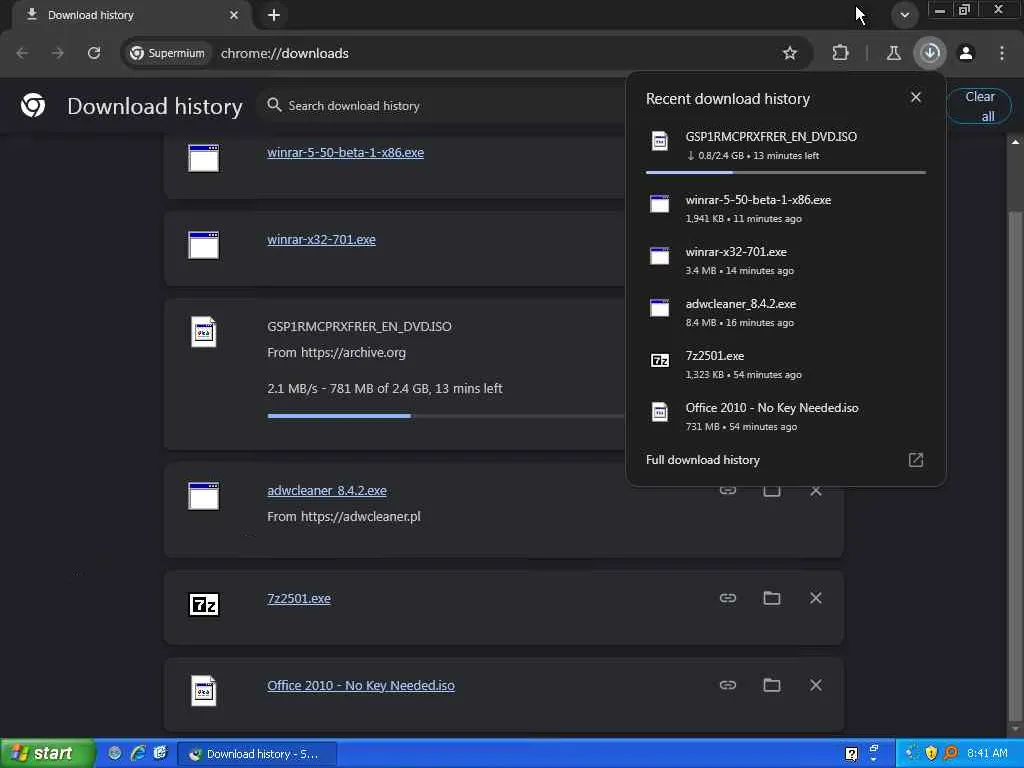Open the winrar-x32-701.exe link in list

(x=321, y=240)
